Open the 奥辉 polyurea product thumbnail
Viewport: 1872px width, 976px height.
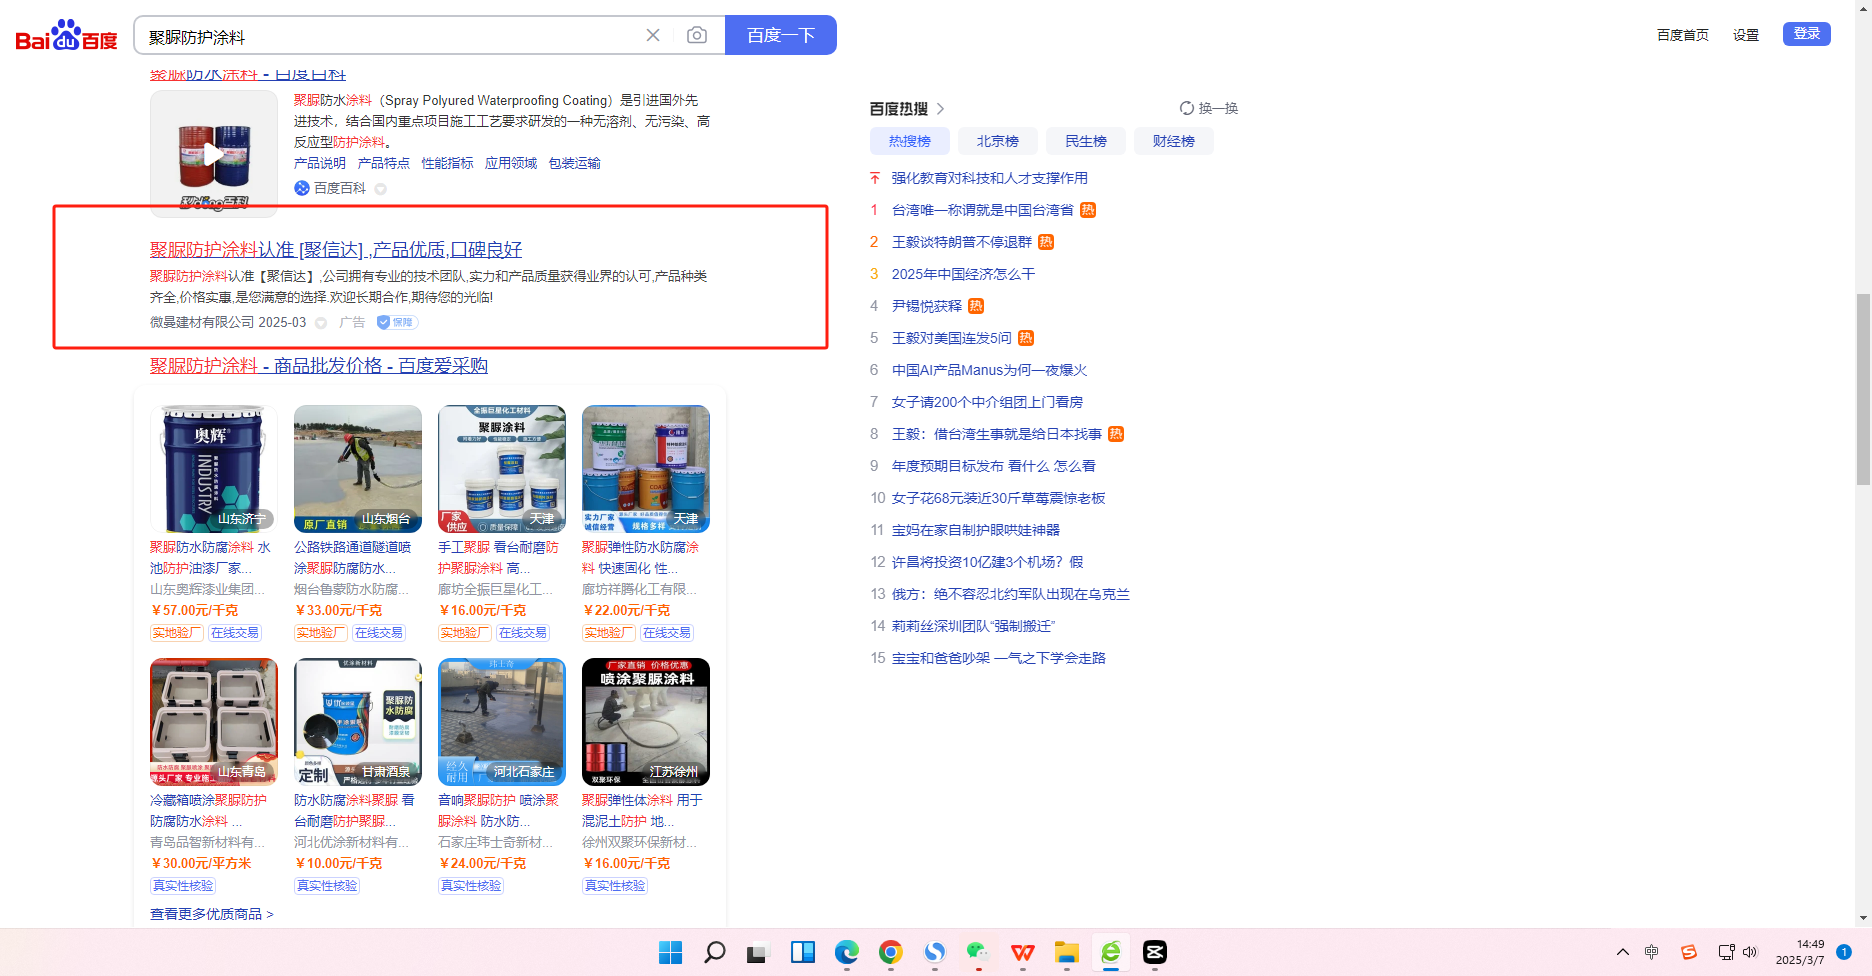point(214,468)
